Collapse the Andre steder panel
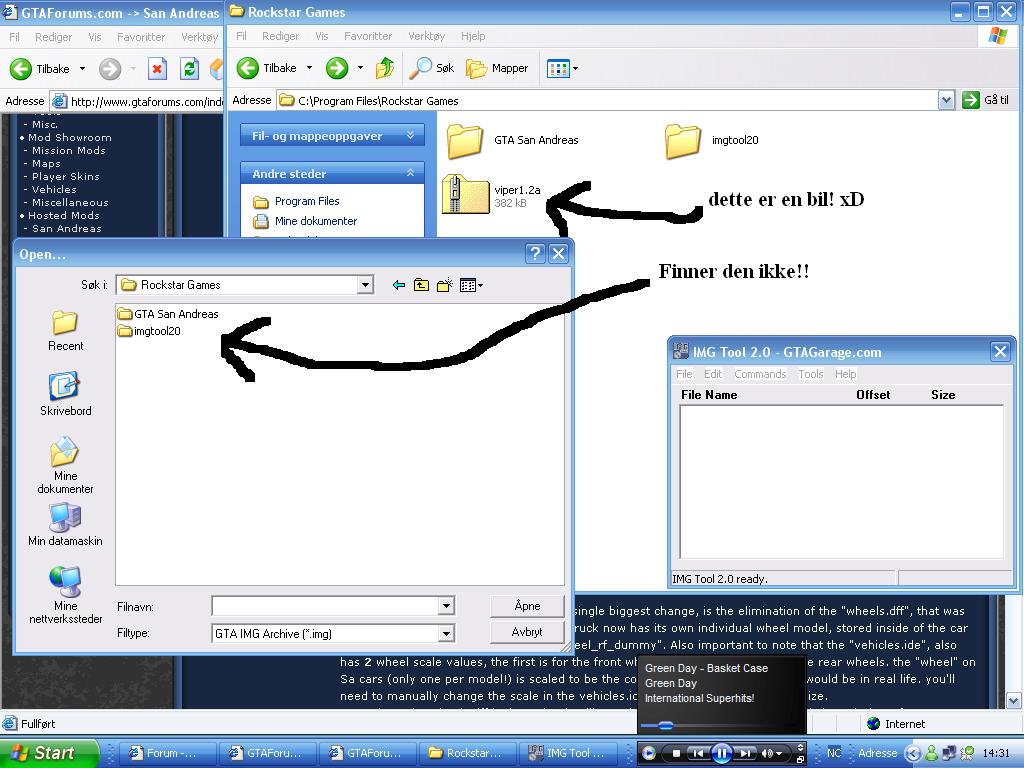 410,174
